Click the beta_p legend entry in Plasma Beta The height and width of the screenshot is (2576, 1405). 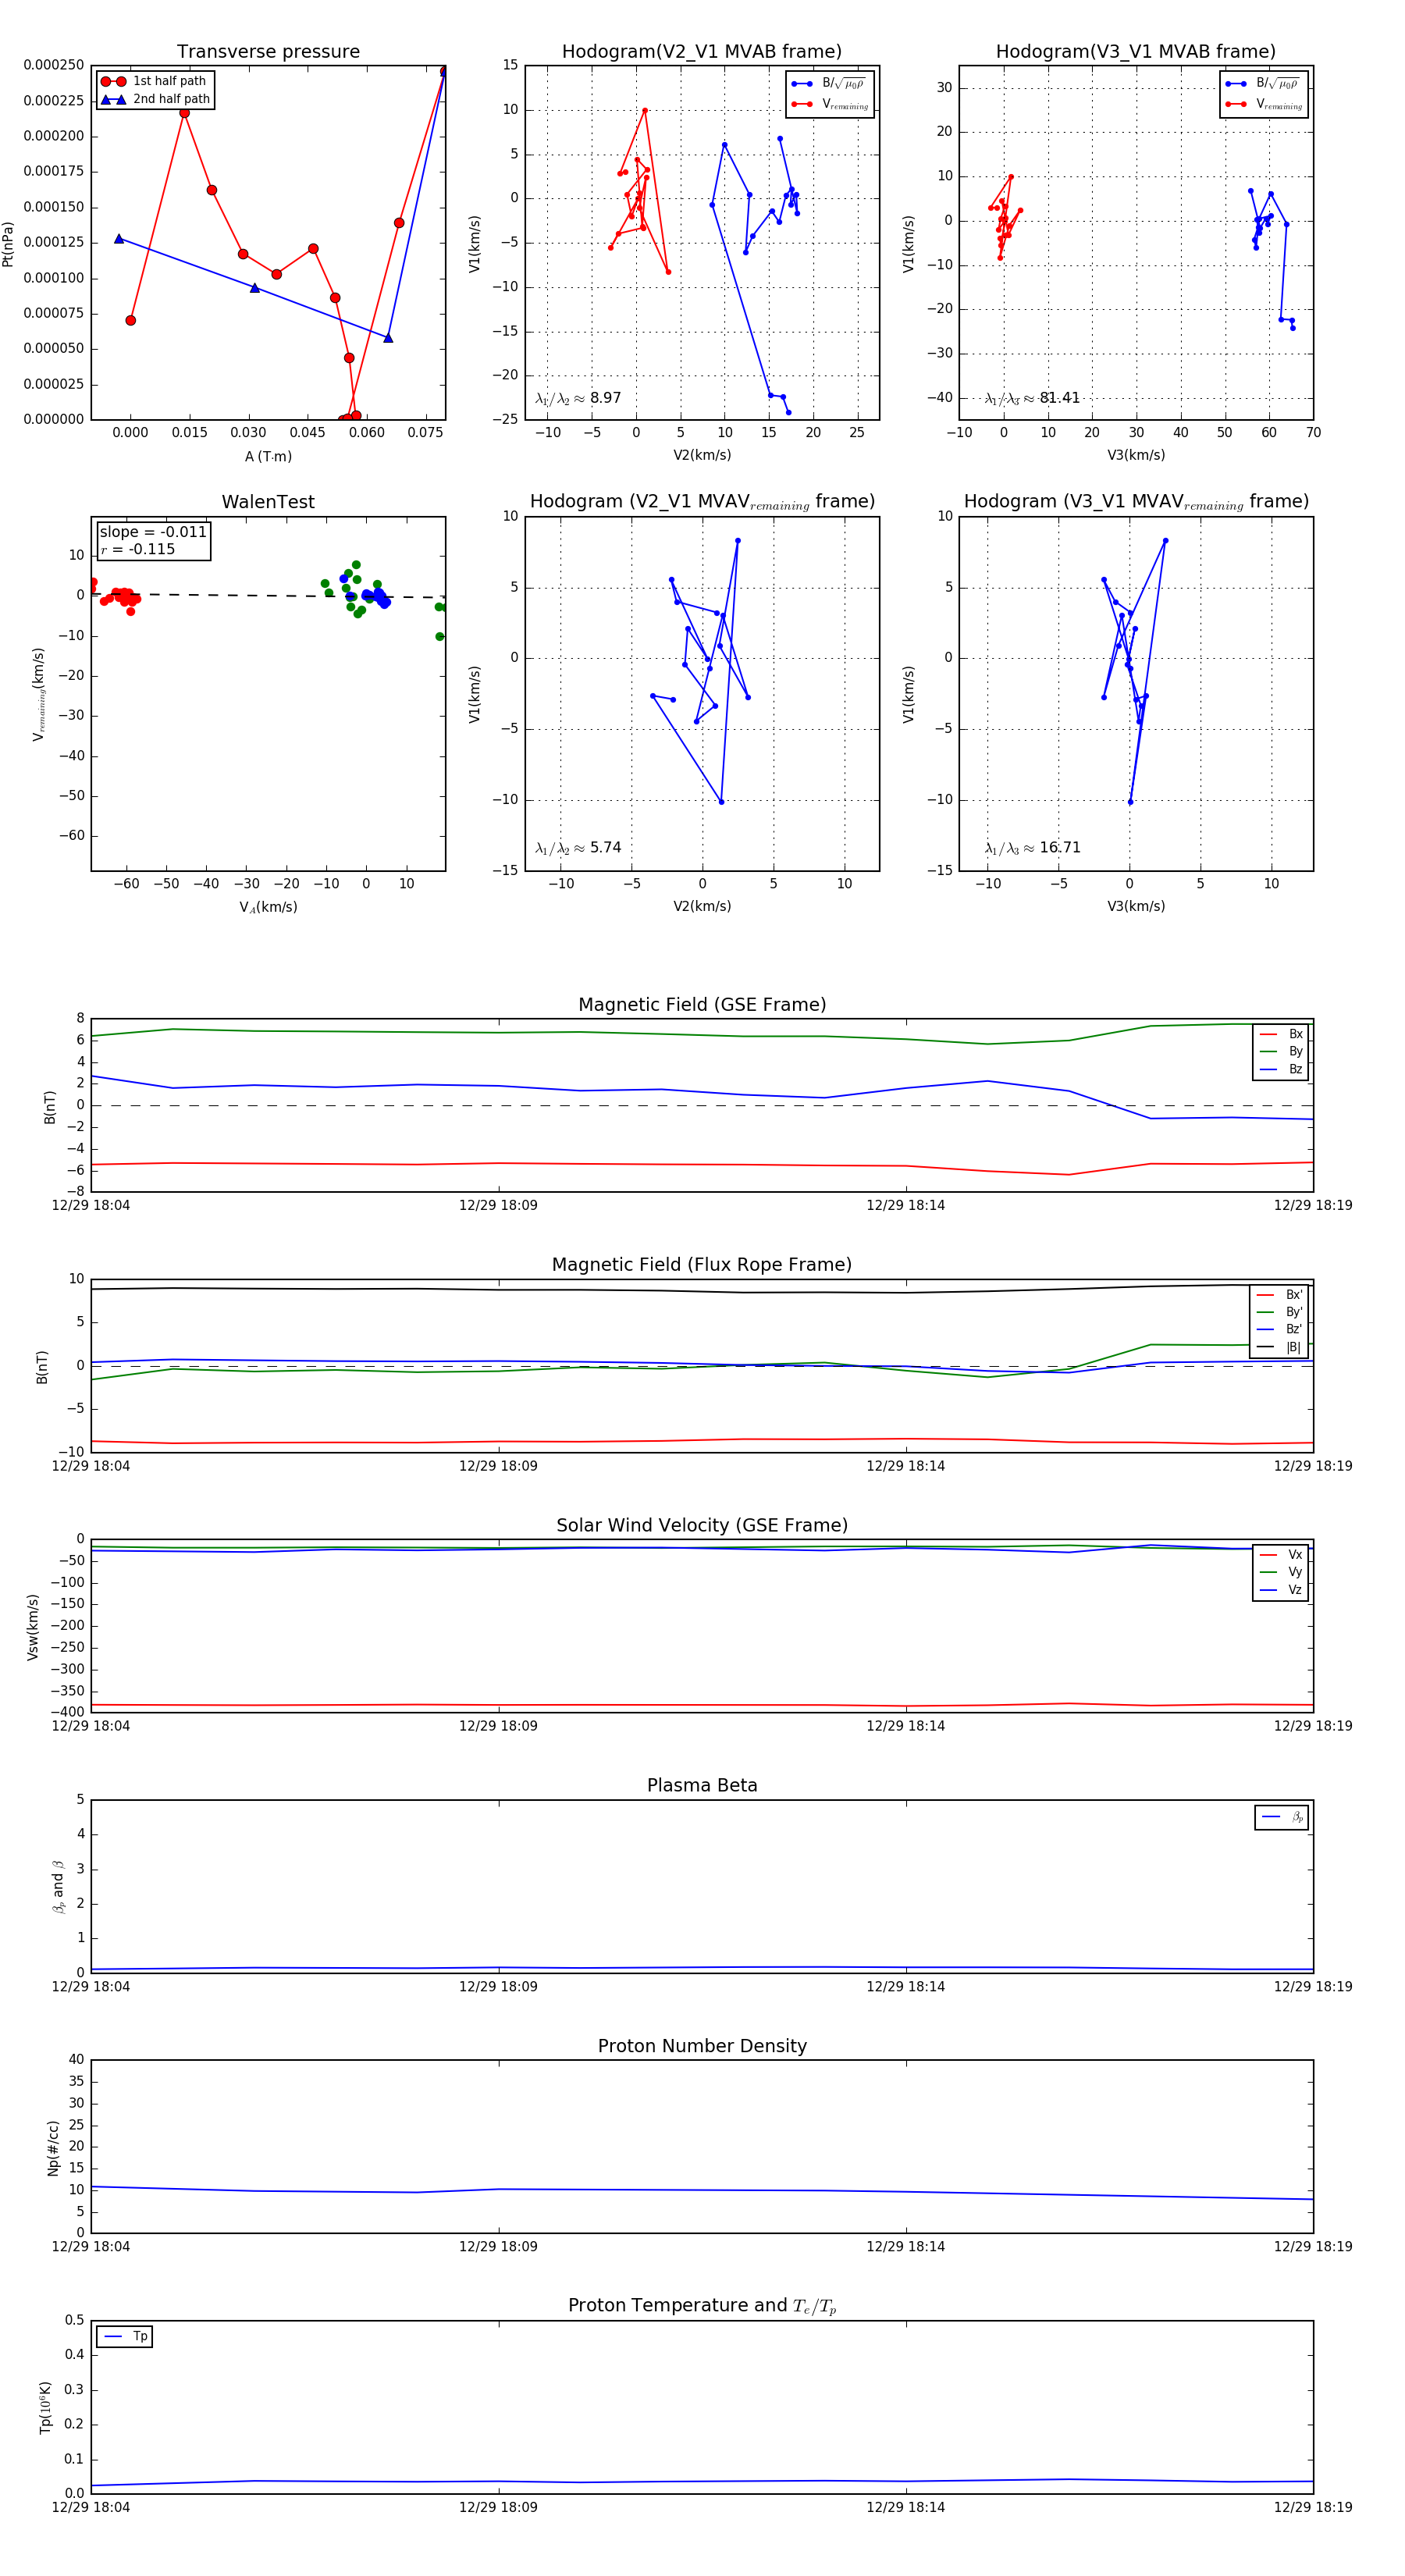point(1283,1817)
